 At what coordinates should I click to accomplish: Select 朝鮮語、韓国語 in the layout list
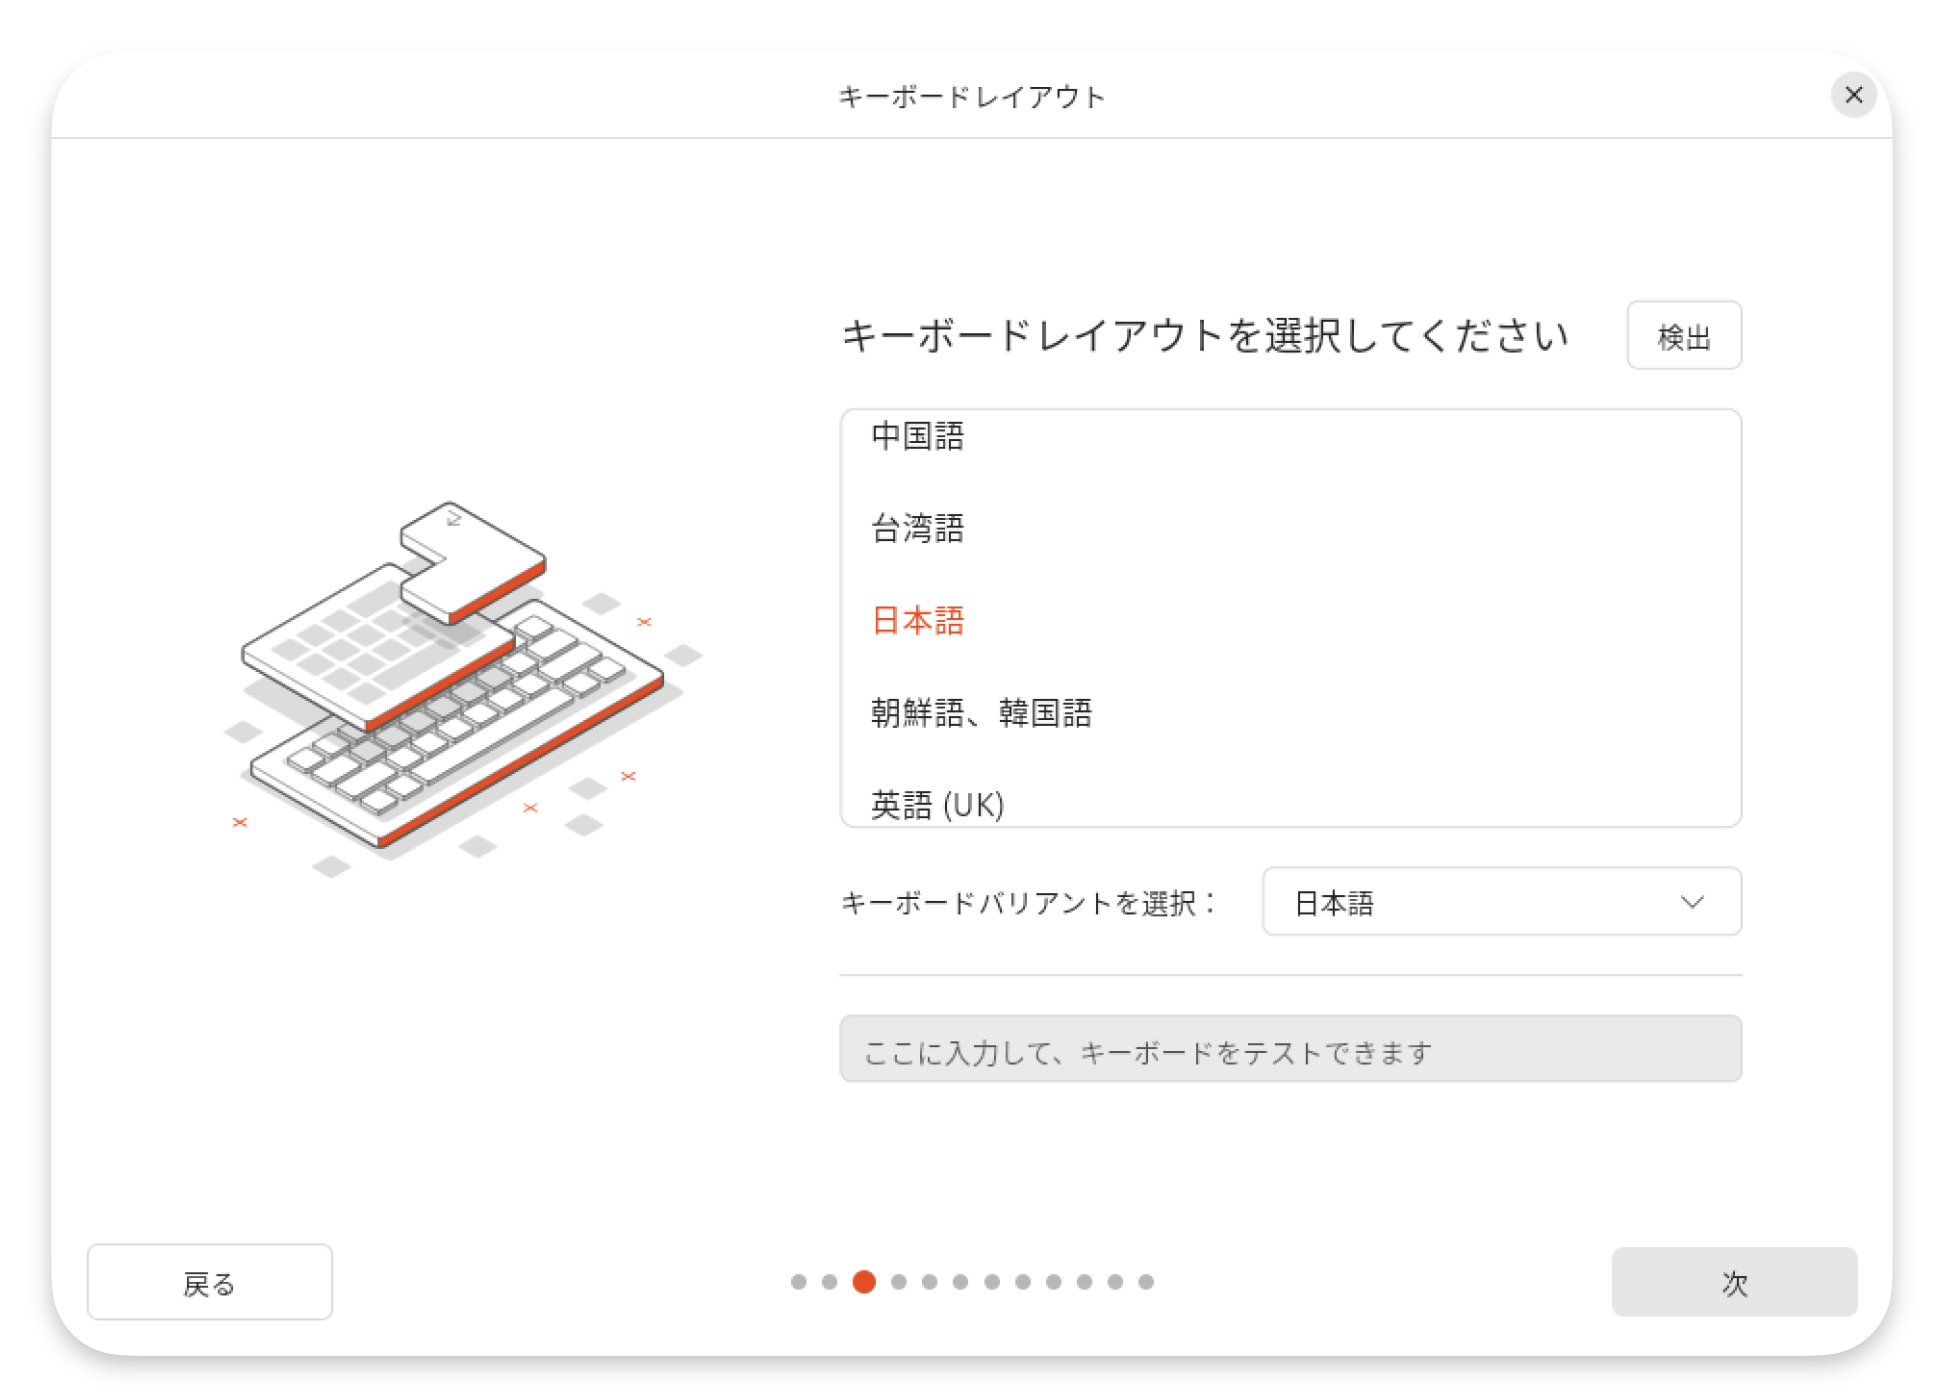click(980, 713)
